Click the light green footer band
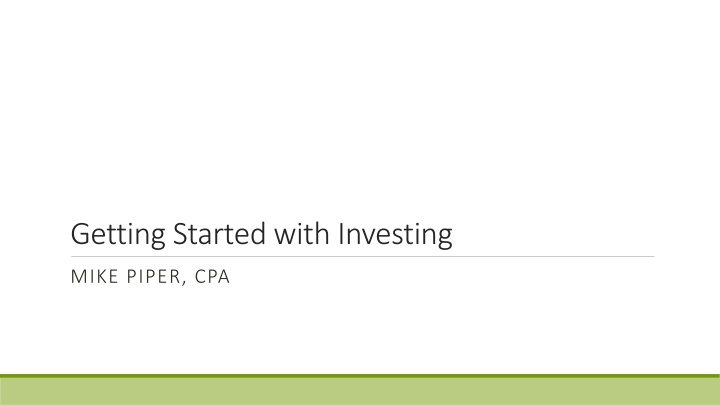This screenshot has width=720, height=405. pyautogui.click(x=360, y=392)
